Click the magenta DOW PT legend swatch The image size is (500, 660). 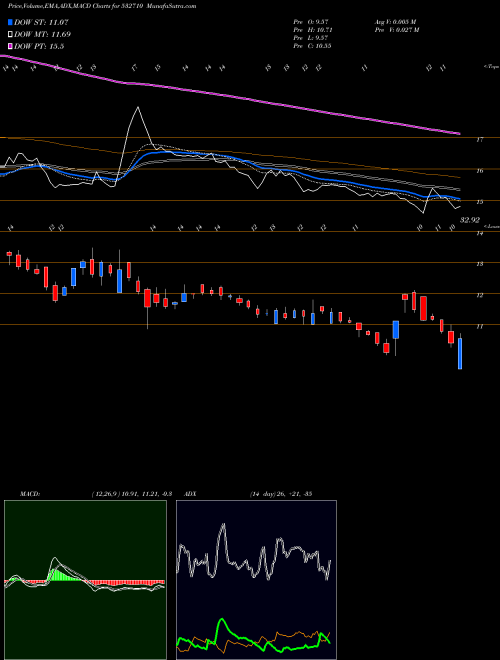[11, 46]
